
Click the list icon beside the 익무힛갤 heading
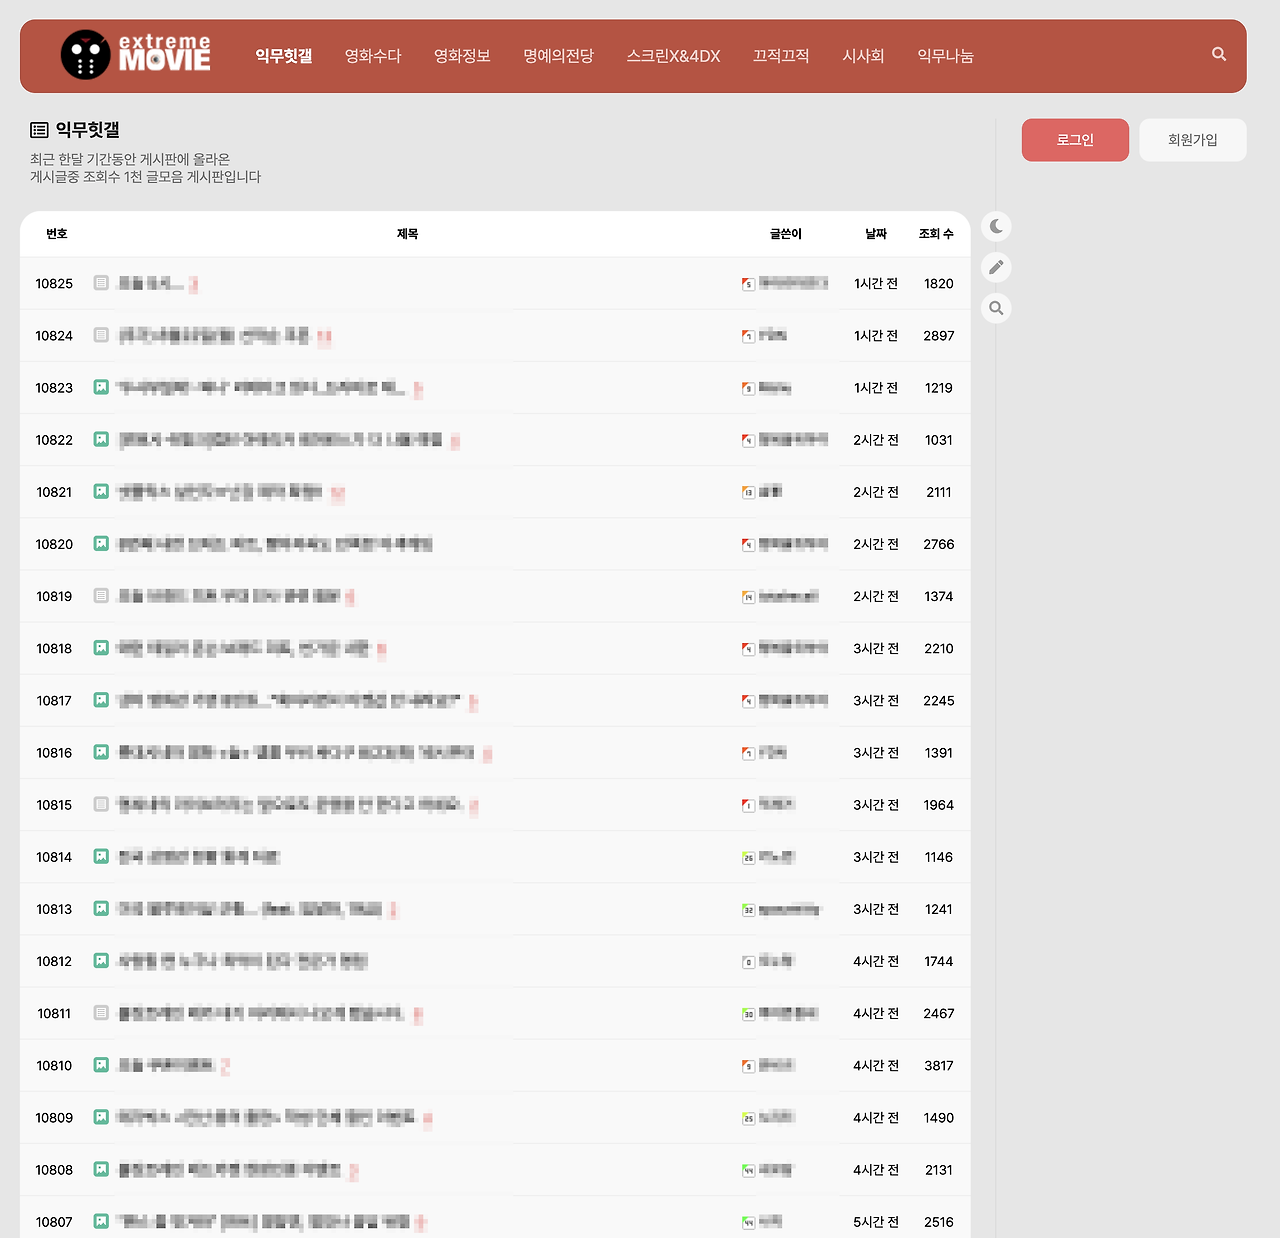(x=39, y=129)
